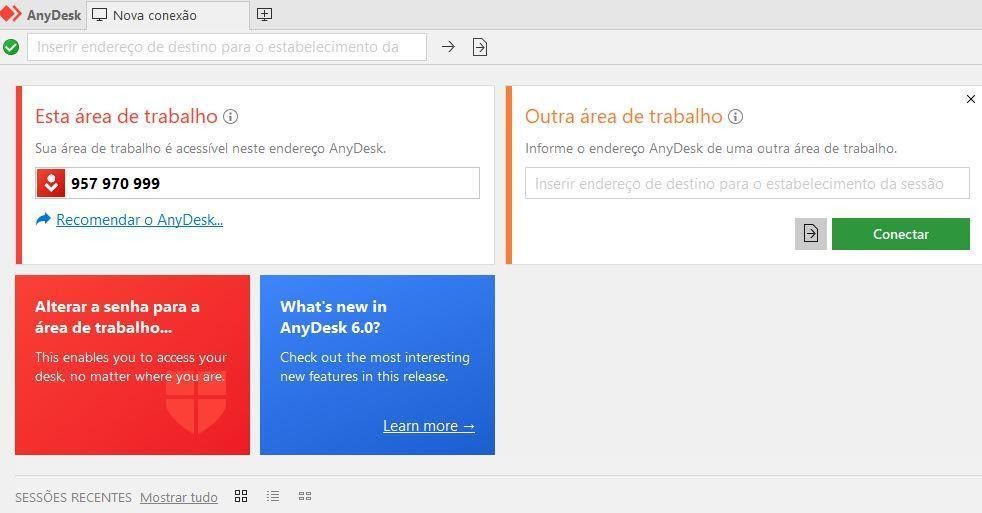Select the address 957 970 999
Image resolution: width=982 pixels, height=513 pixels.
point(115,184)
